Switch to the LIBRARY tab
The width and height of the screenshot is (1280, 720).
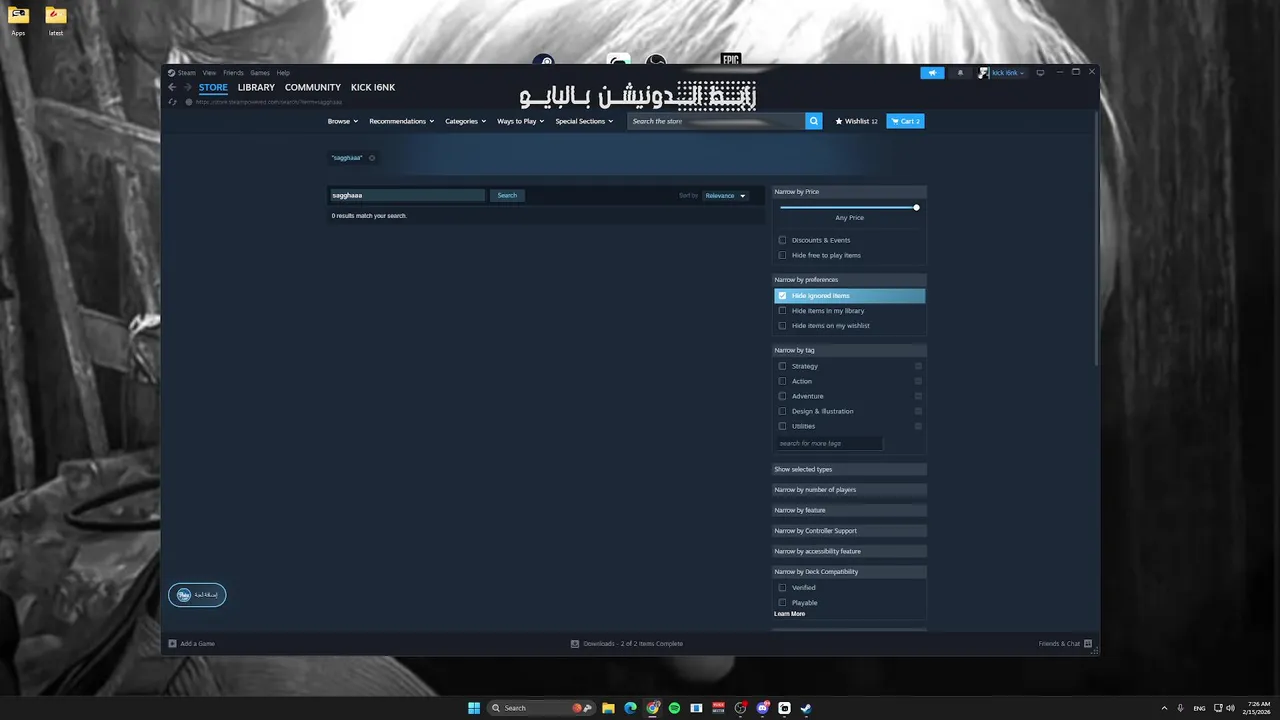(256, 88)
